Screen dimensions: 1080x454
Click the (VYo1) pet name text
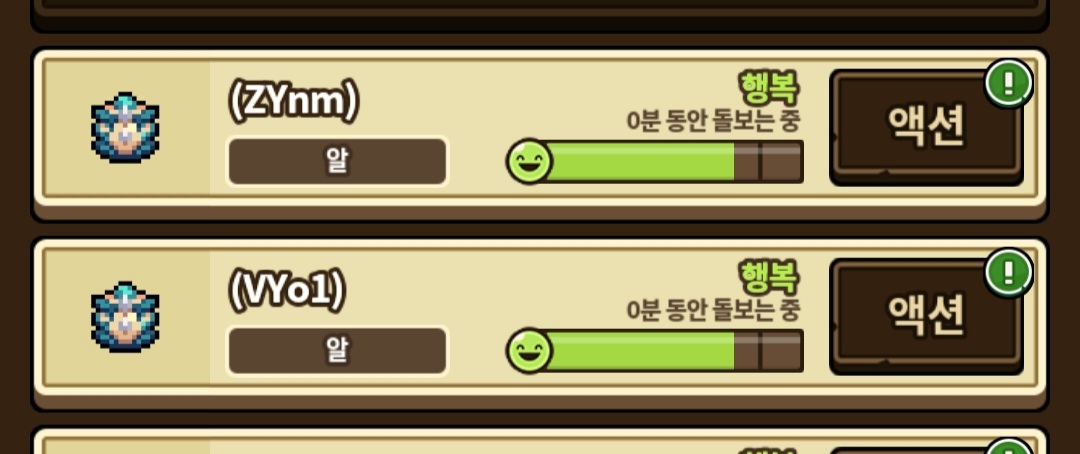pyautogui.click(x=287, y=293)
